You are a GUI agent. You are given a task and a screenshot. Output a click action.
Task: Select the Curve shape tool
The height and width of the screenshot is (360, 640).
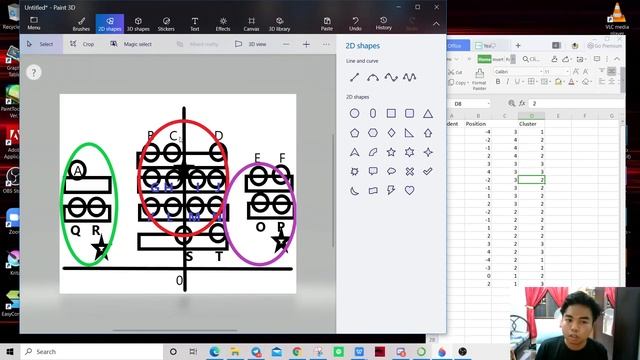[x=373, y=77]
